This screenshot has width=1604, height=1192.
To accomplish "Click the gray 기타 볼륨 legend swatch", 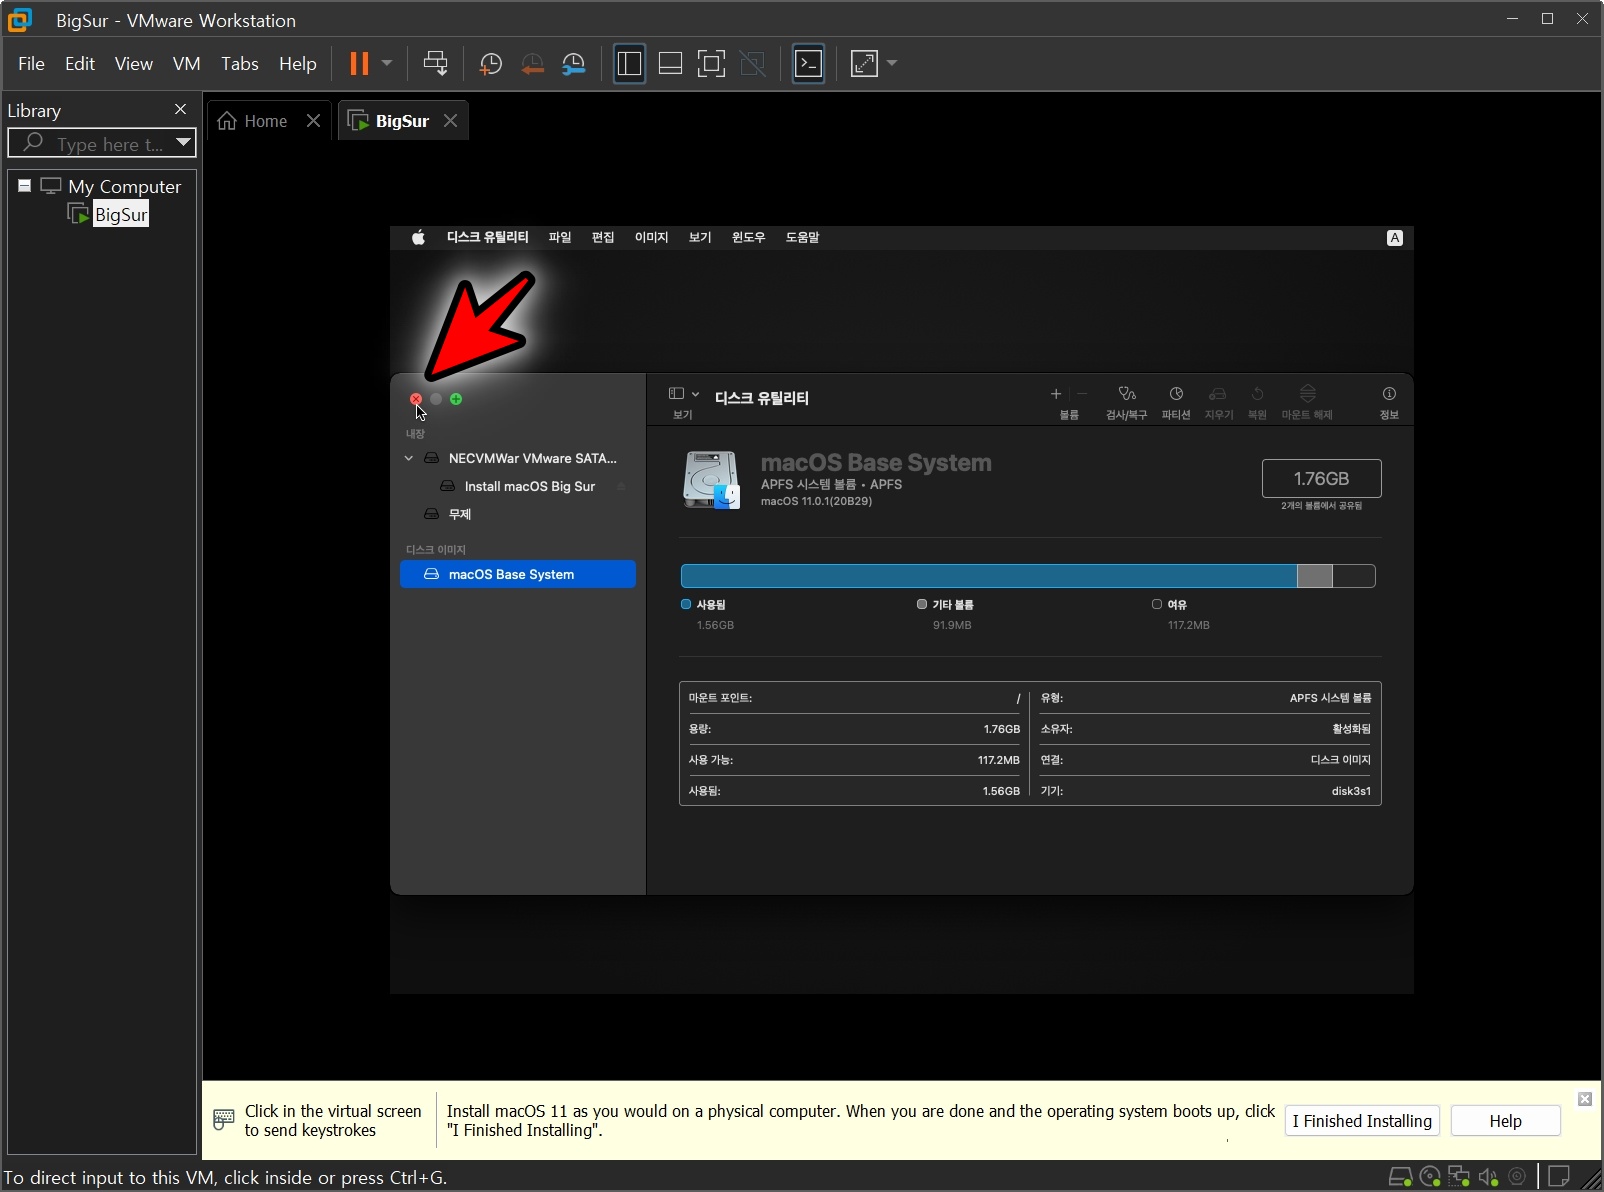I will click(922, 604).
